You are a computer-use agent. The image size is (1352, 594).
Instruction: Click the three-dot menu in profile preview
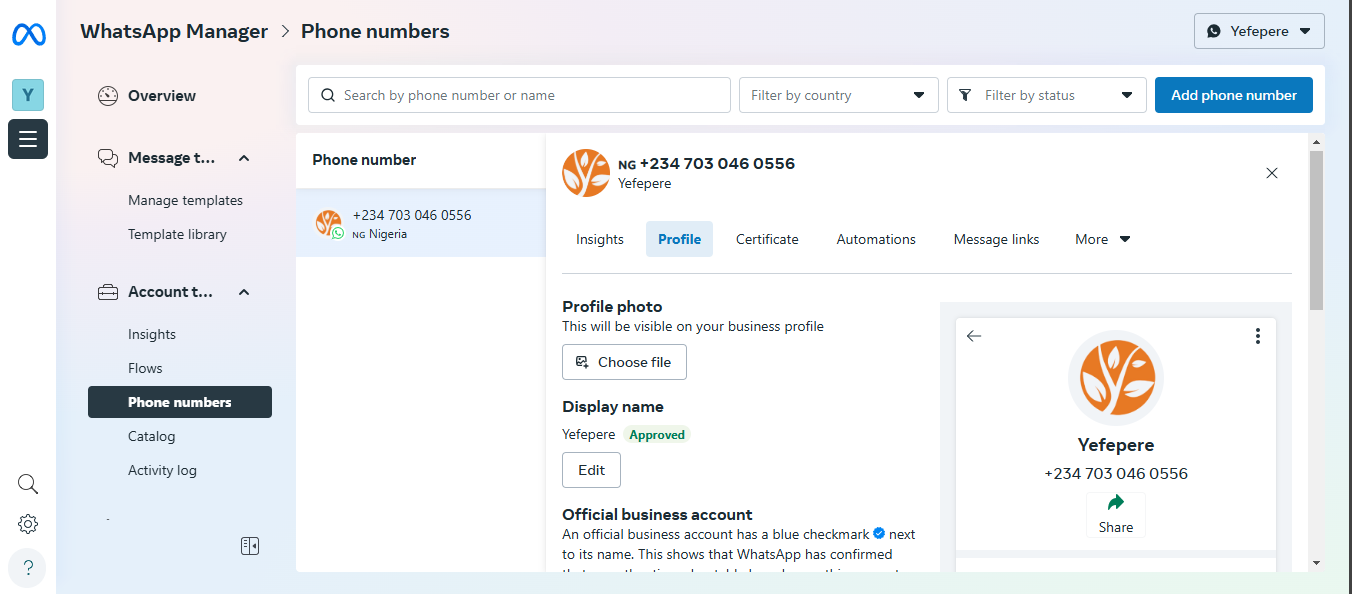(1258, 336)
